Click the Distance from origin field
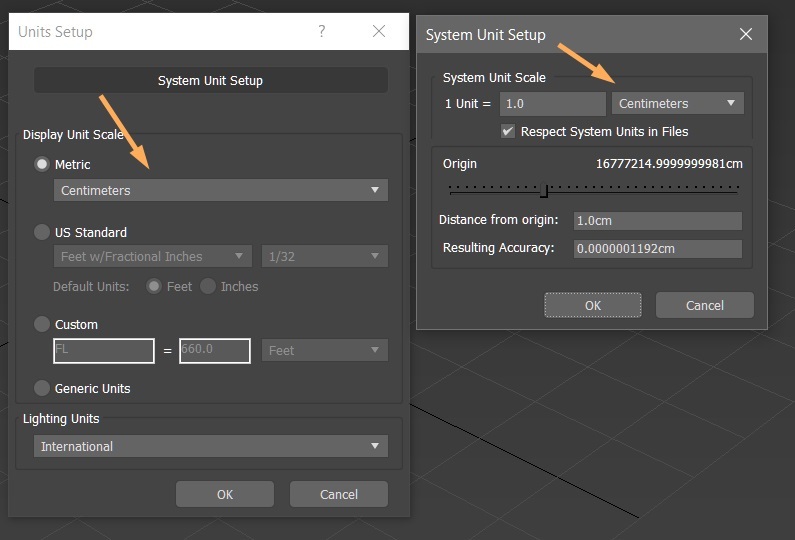The image size is (795, 540). click(x=657, y=221)
